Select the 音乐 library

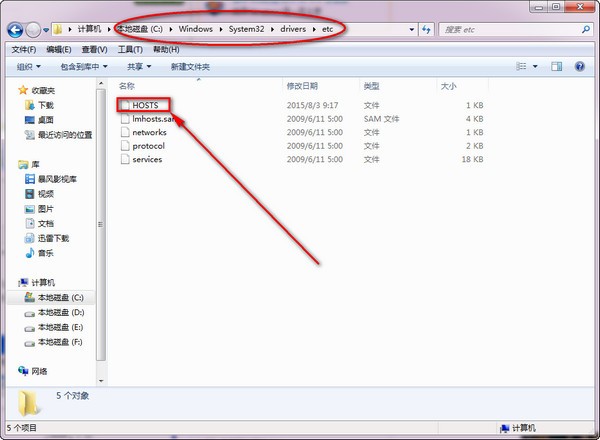[46, 254]
